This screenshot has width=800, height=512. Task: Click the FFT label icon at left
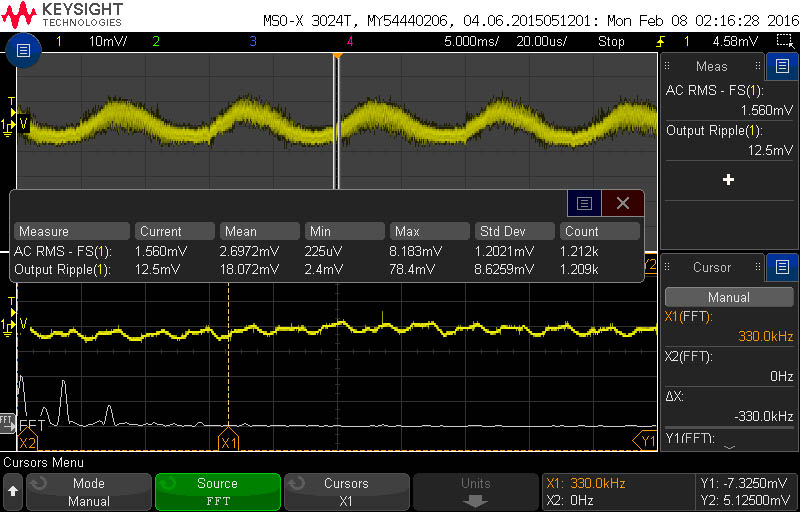click(7, 423)
